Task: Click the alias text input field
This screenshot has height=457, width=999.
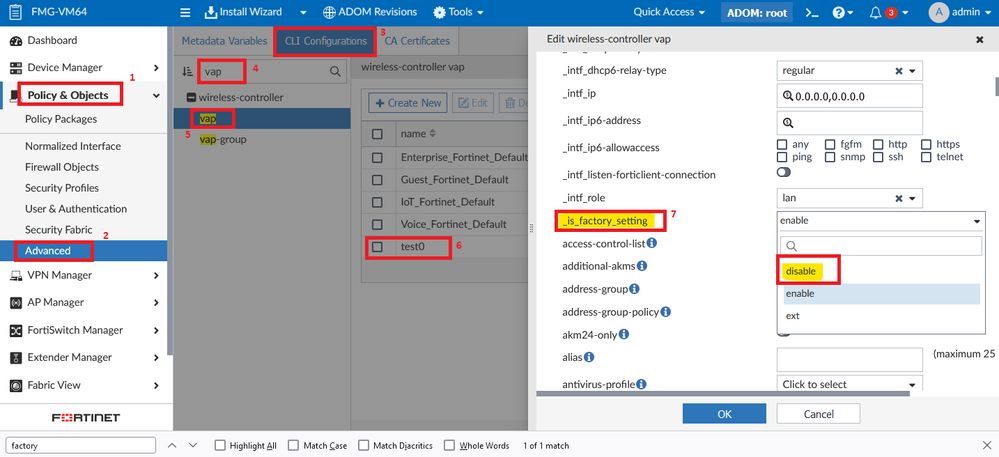Action: [x=850, y=359]
